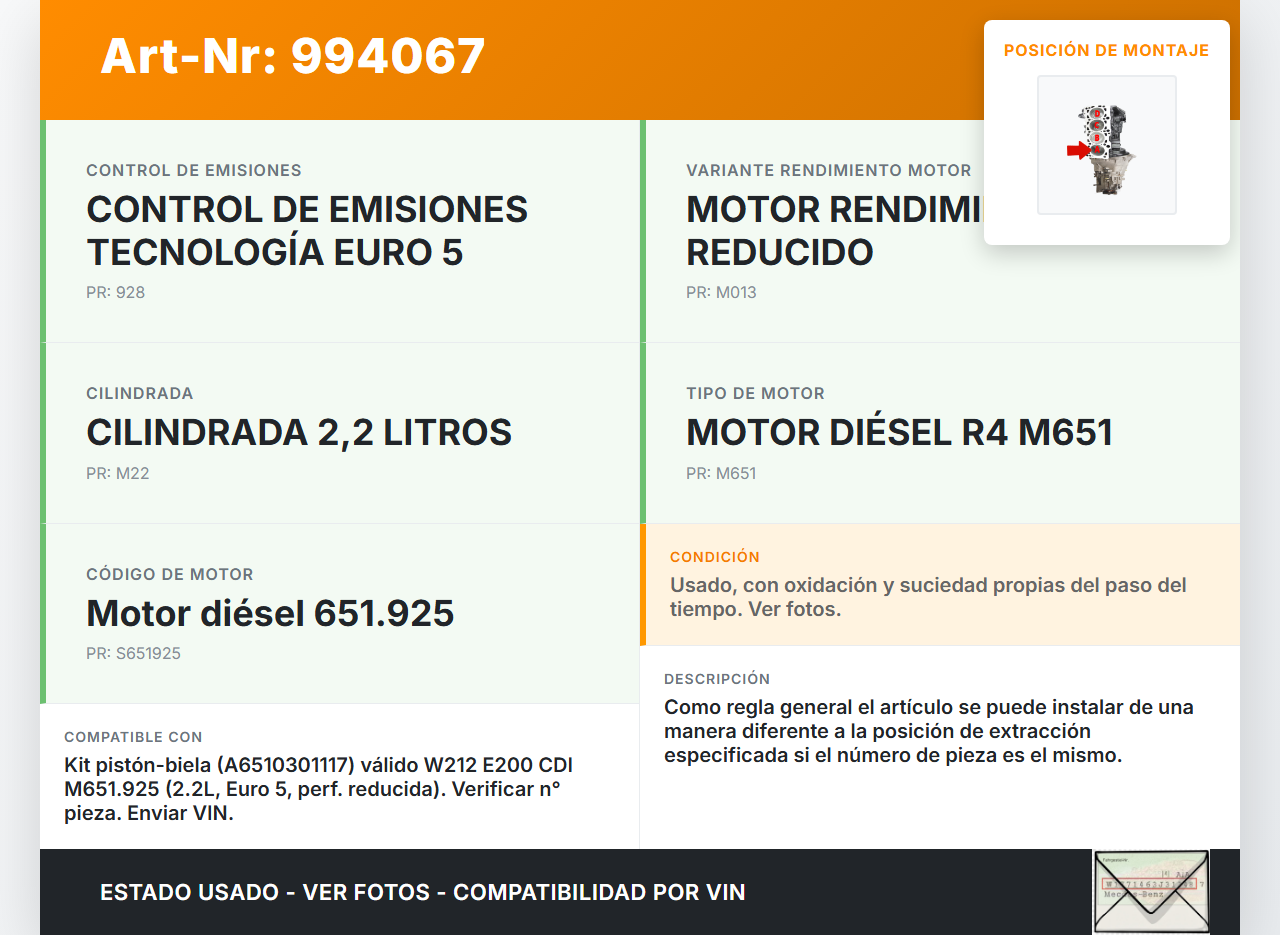Click the PR: S651925 code
The image size is (1280, 935).
click(x=133, y=654)
